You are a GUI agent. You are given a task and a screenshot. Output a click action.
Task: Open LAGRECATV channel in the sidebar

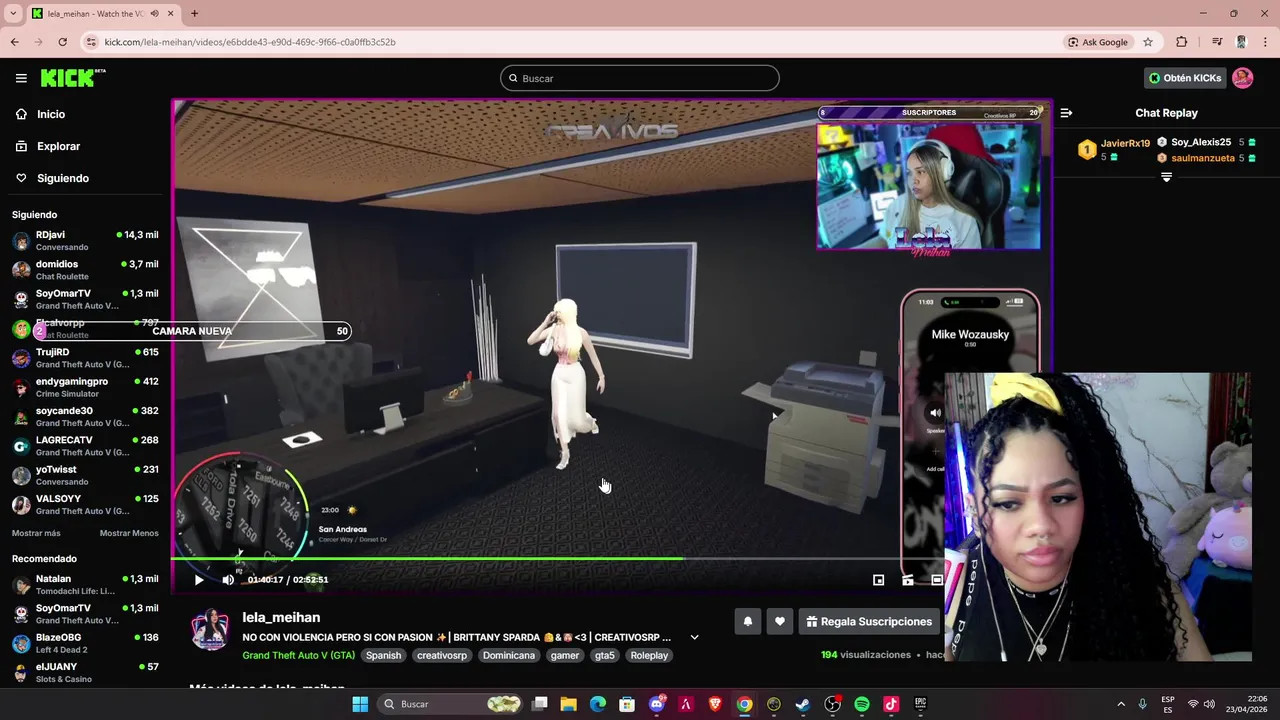[85, 446]
